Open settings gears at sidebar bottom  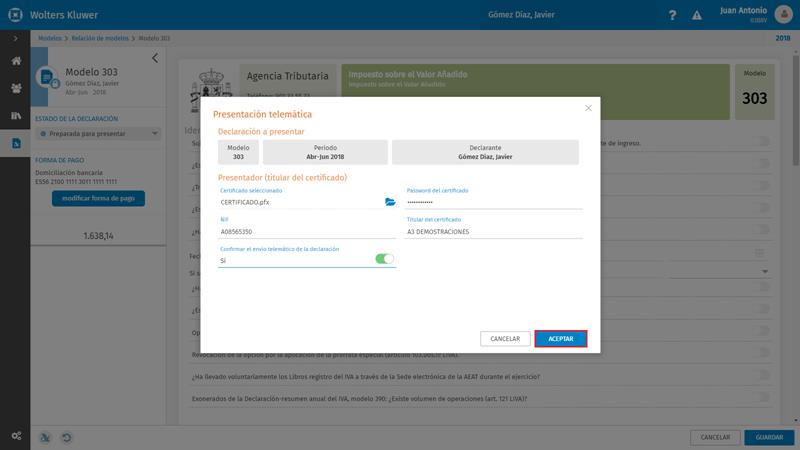coord(16,436)
